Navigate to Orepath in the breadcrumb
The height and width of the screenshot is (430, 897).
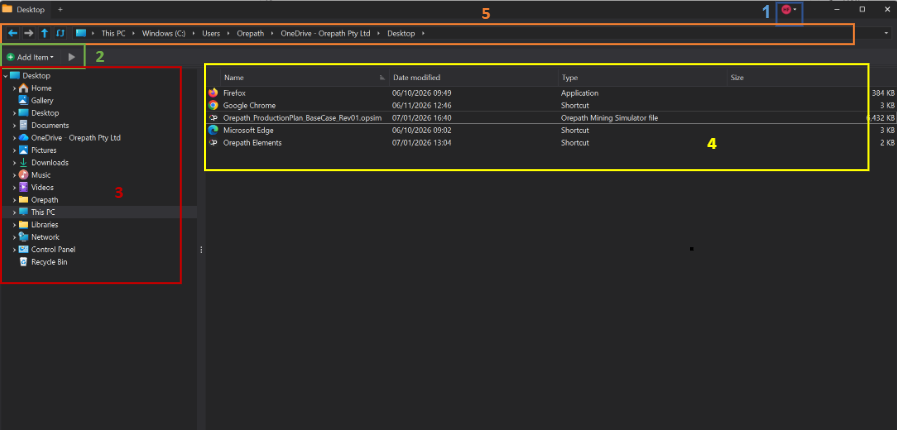click(251, 34)
